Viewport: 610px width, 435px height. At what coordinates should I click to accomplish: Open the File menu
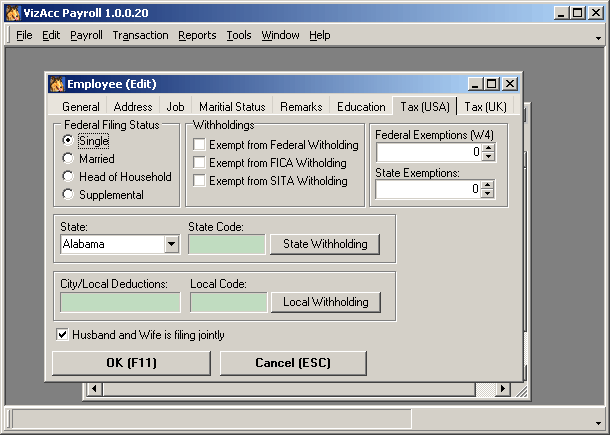pos(24,35)
